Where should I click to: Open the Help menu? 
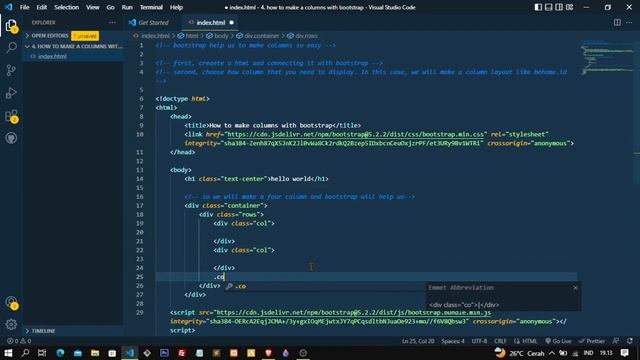(x=176, y=7)
